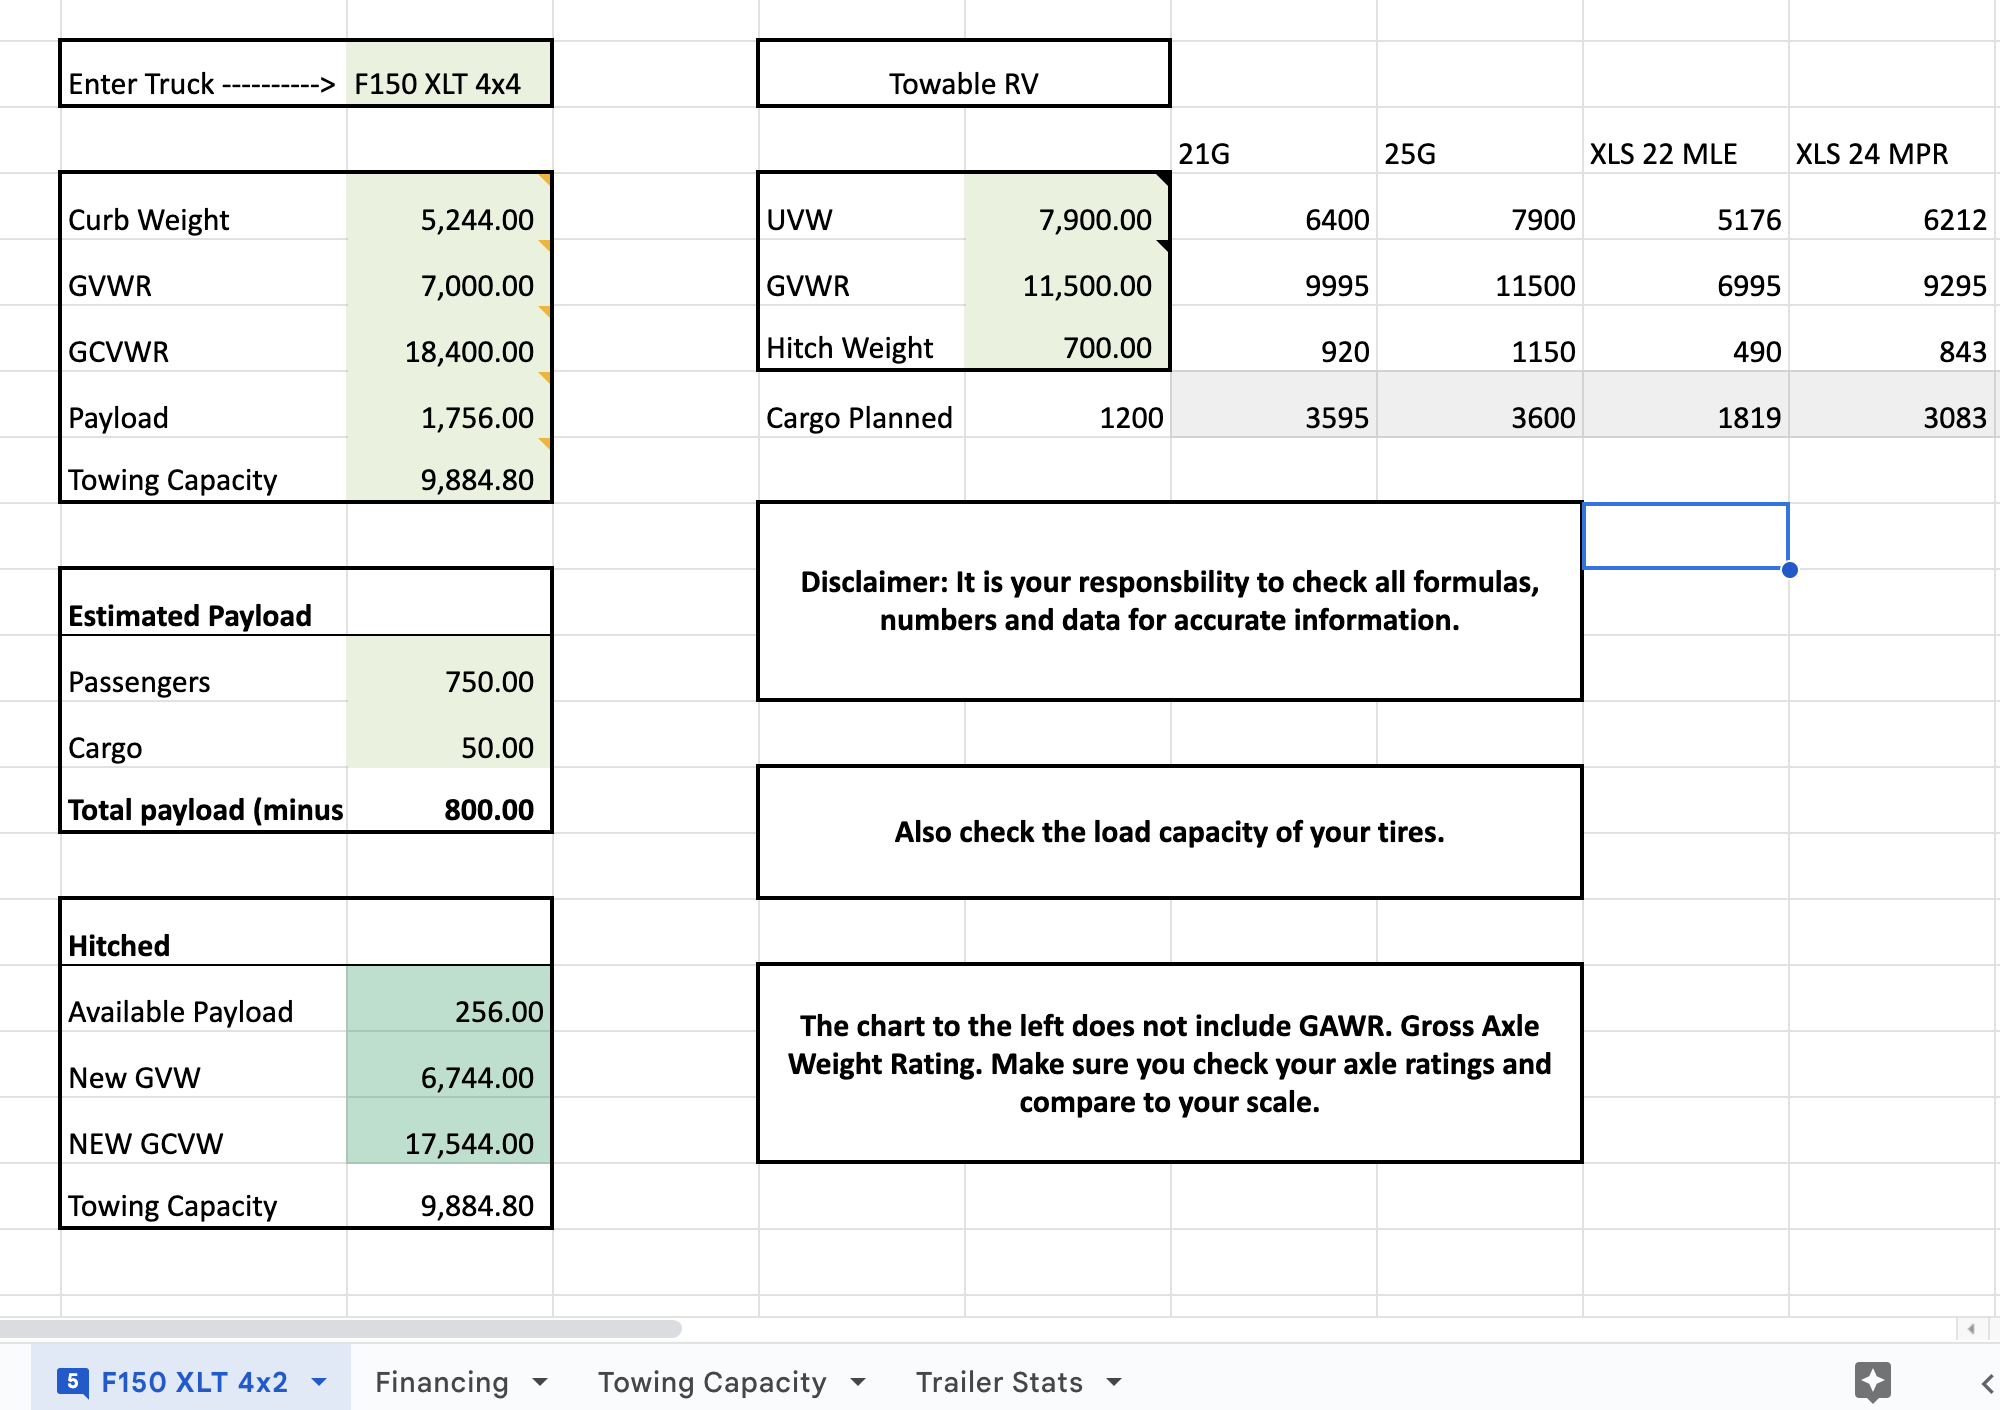Select the Passengers 750.00 cell
Viewport: 2000px width, 1410px height.
pyautogui.click(x=449, y=681)
